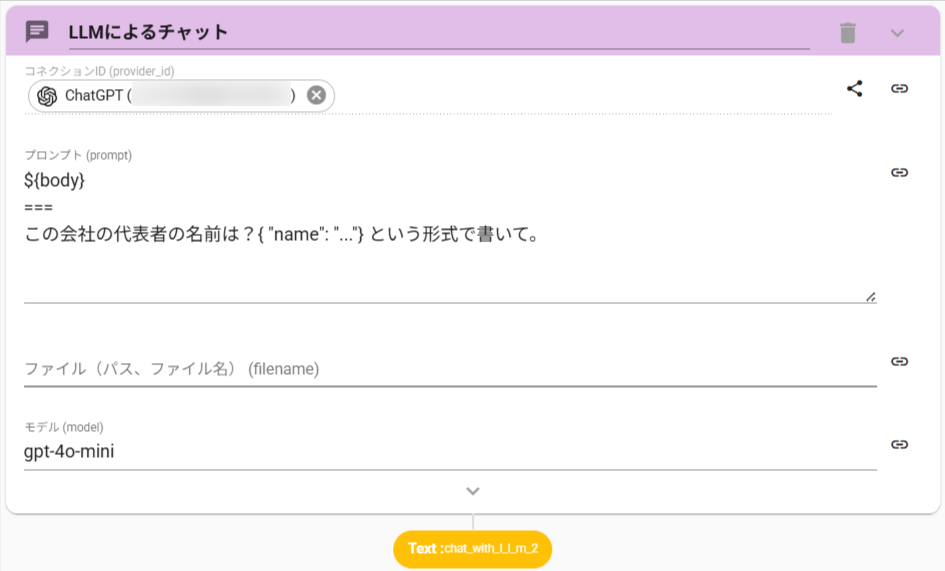Click the プロンプト (prompt) label
Screen dimensions: 945x571
pos(78,155)
